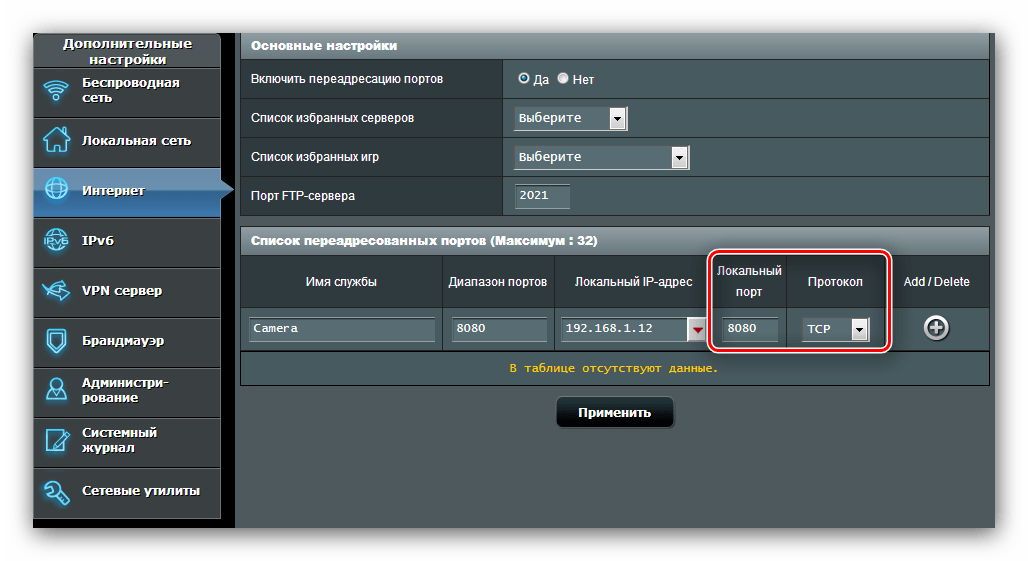
Task: Click the Локальный IP-адрес column header
Action: click(633, 282)
